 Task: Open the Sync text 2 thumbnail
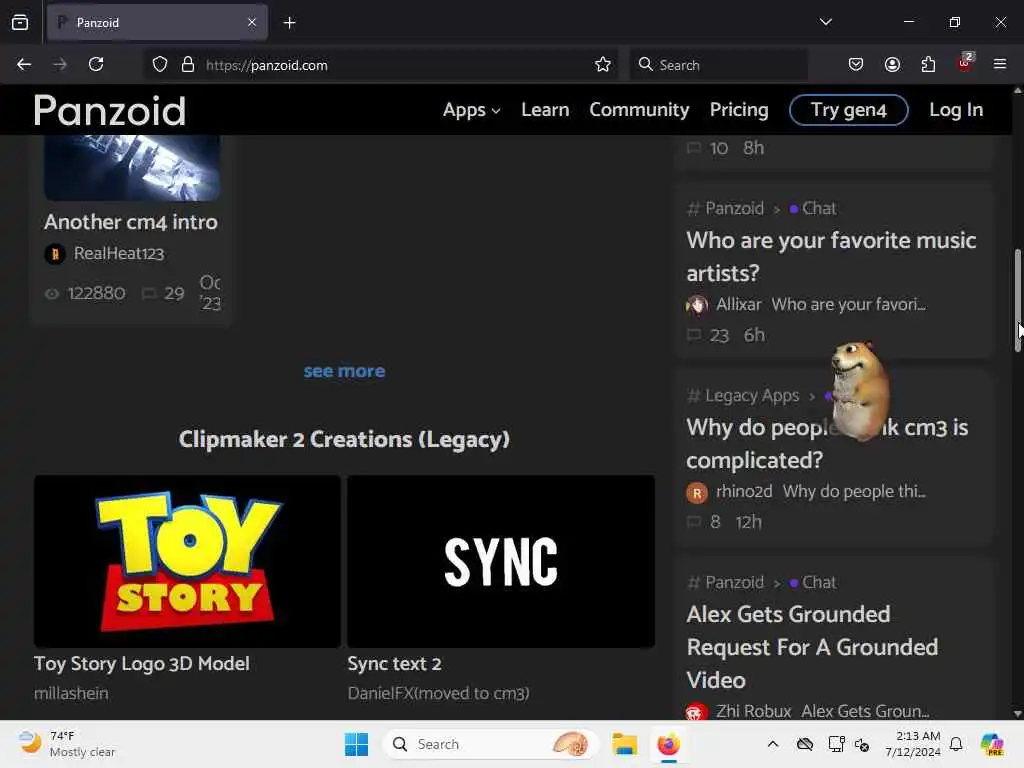click(x=501, y=561)
